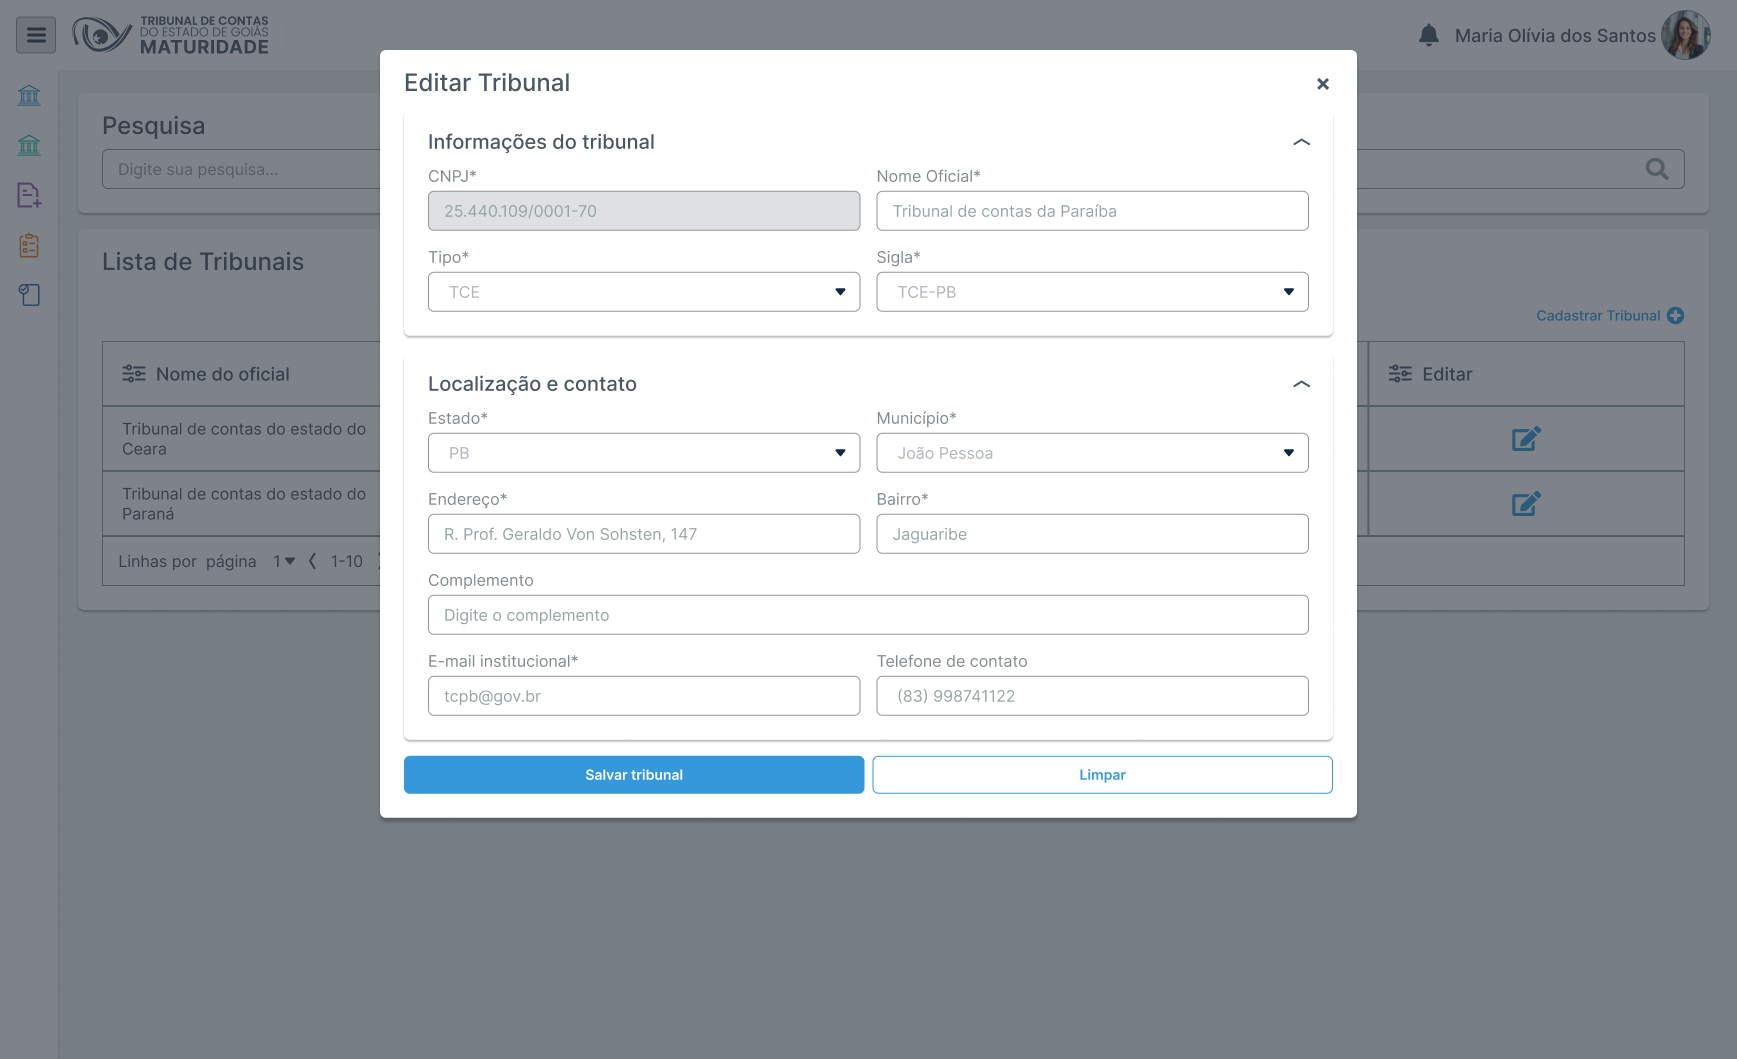
Task: Open the Município dropdown
Action: pyautogui.click(x=1092, y=453)
